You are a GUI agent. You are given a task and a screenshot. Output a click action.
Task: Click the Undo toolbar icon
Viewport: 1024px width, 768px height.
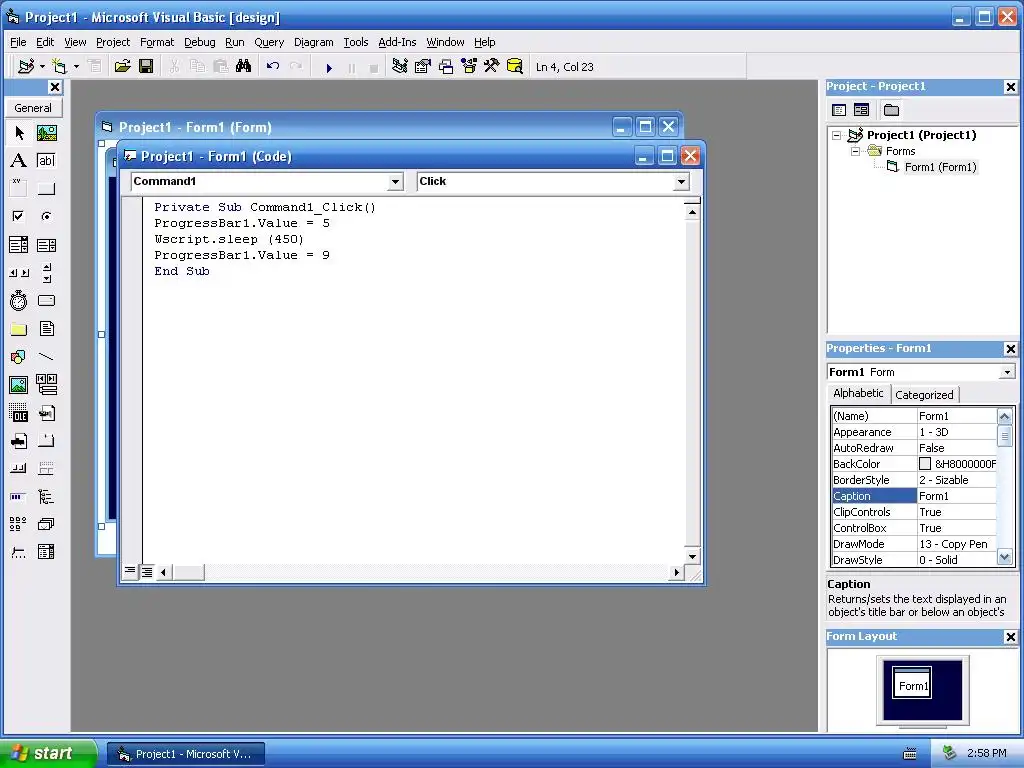[273, 67]
